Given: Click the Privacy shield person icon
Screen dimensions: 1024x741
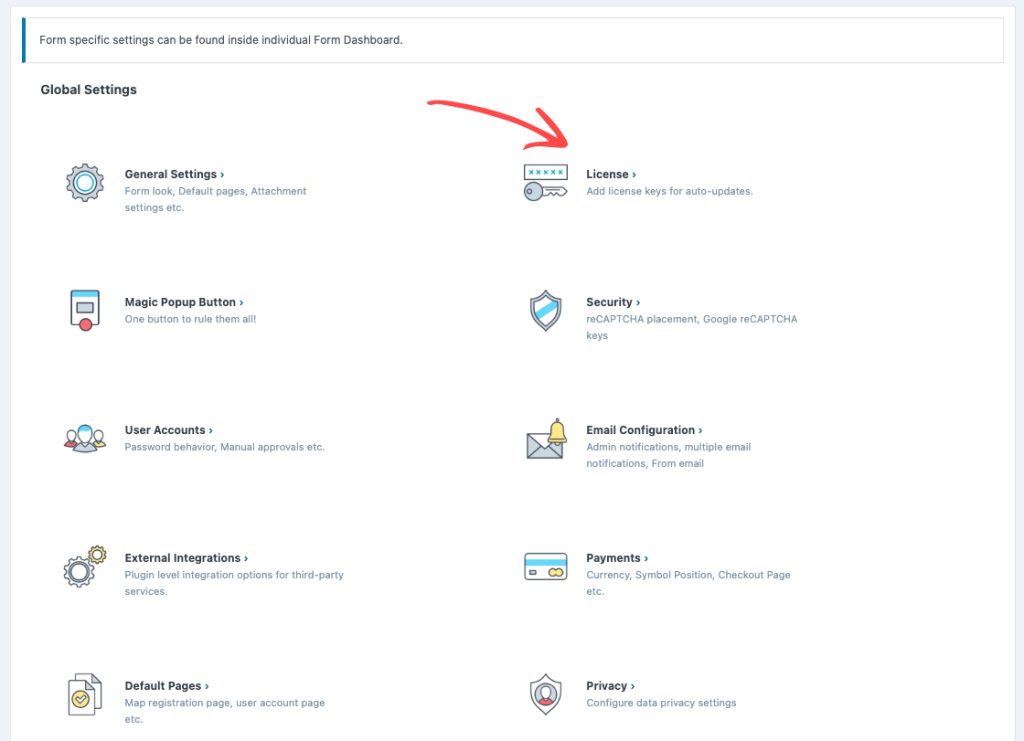Looking at the screenshot, I should pyautogui.click(x=545, y=693).
